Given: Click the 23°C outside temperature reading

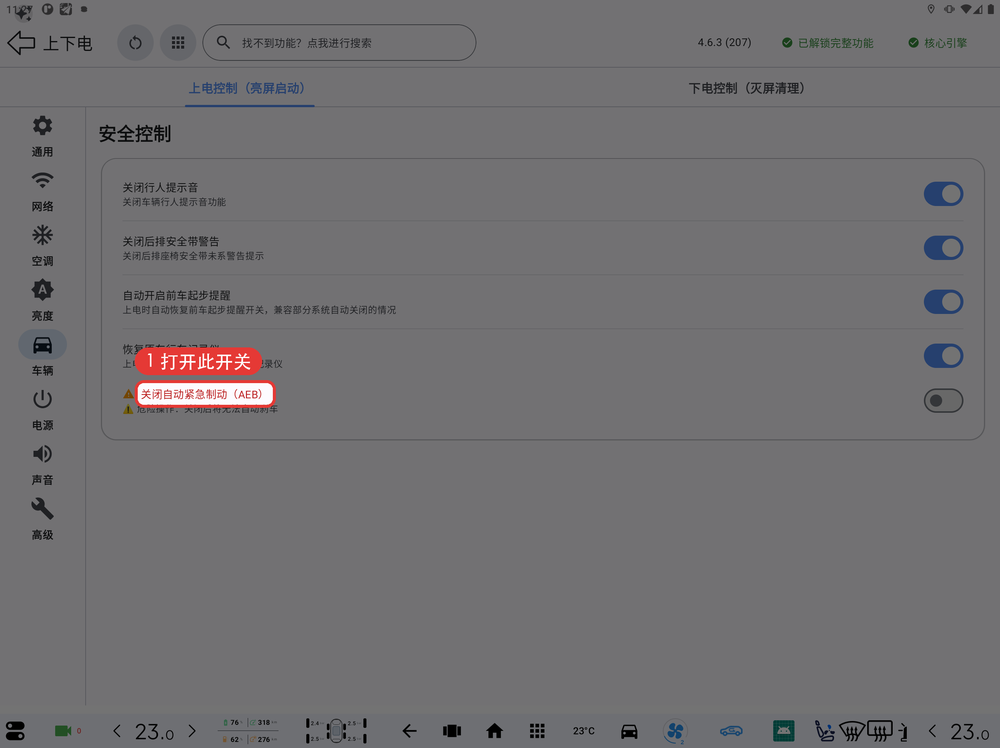Looking at the screenshot, I should coord(584,731).
